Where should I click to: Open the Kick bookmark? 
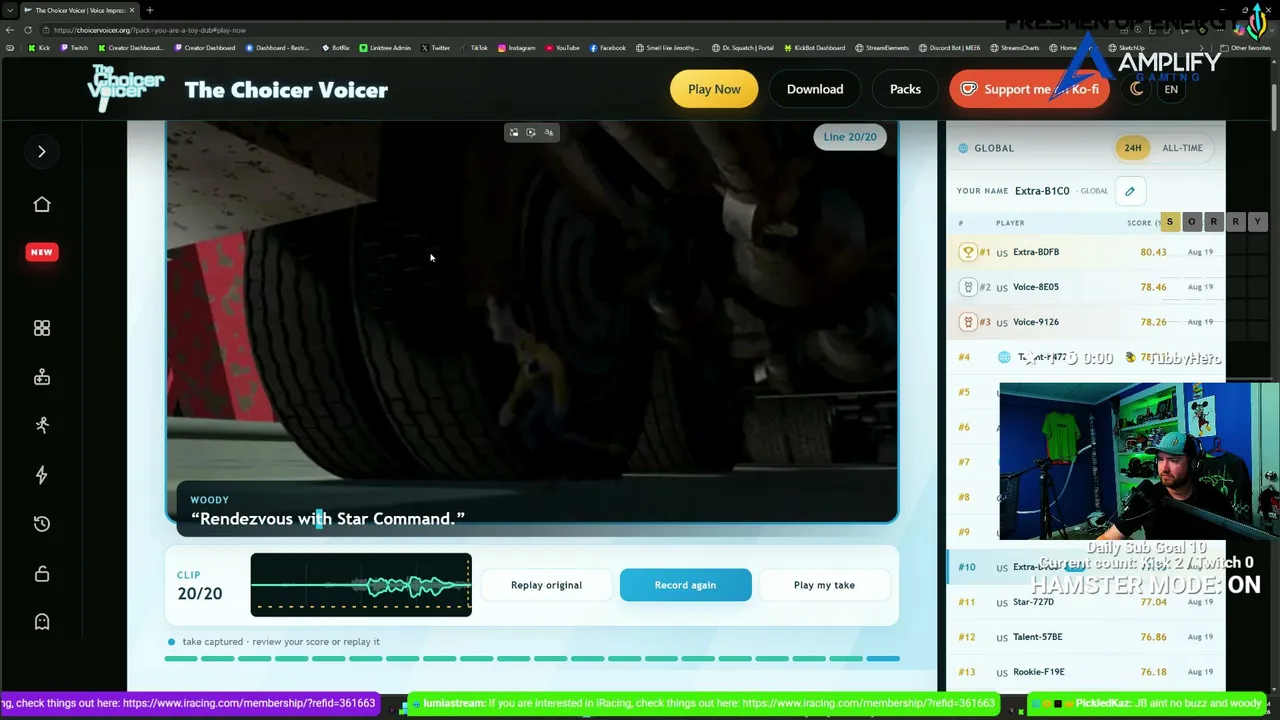(39, 48)
